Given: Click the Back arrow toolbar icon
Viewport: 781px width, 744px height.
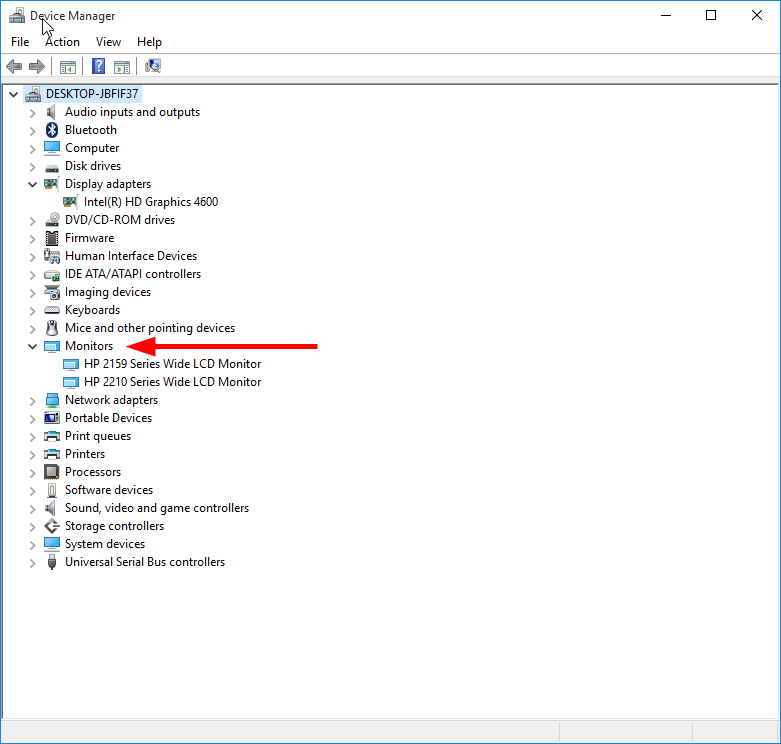Looking at the screenshot, I should pyautogui.click(x=14, y=66).
